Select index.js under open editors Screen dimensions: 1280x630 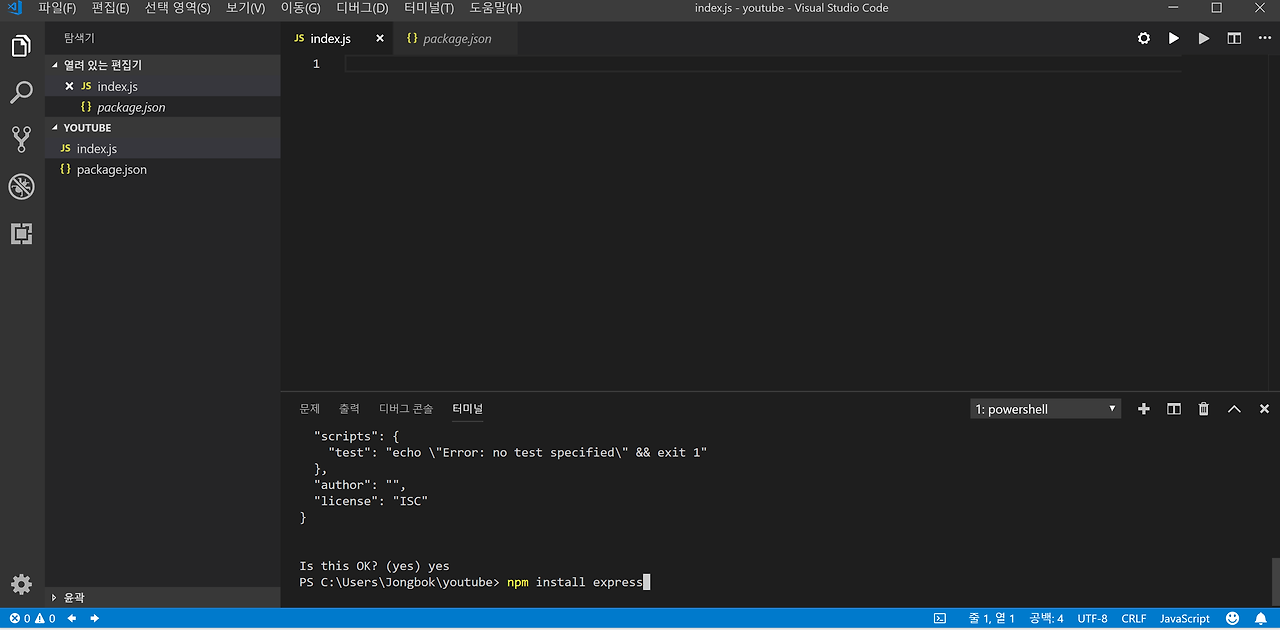click(163, 86)
